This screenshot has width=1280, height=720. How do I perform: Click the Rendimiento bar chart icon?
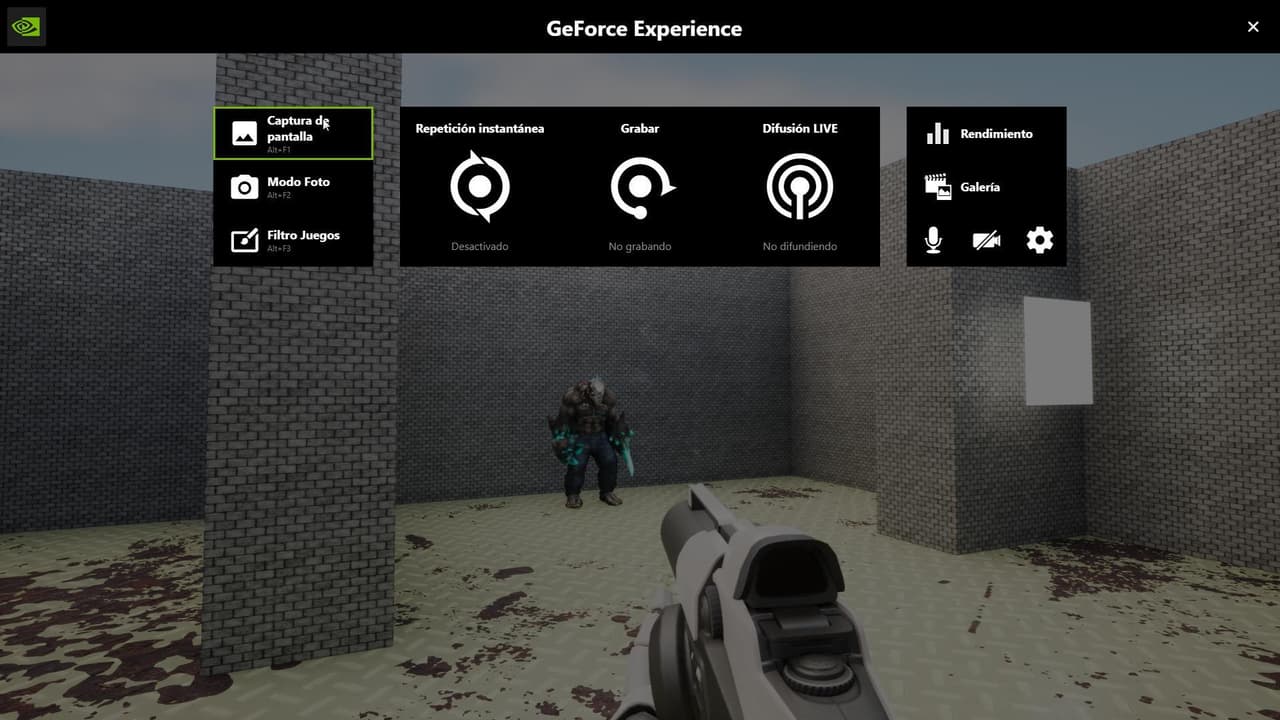pyautogui.click(x=937, y=134)
